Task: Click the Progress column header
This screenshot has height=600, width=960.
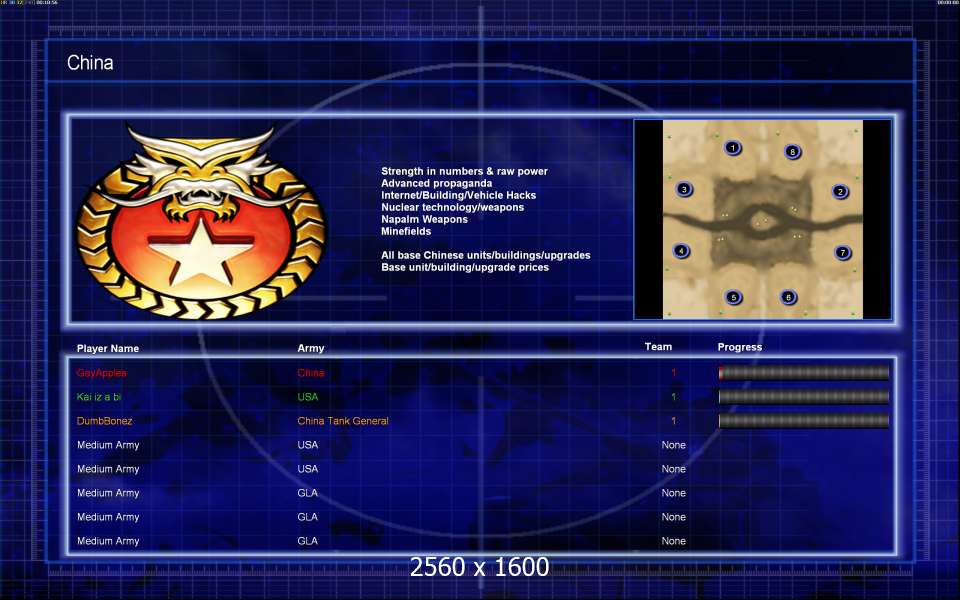Action: point(740,347)
